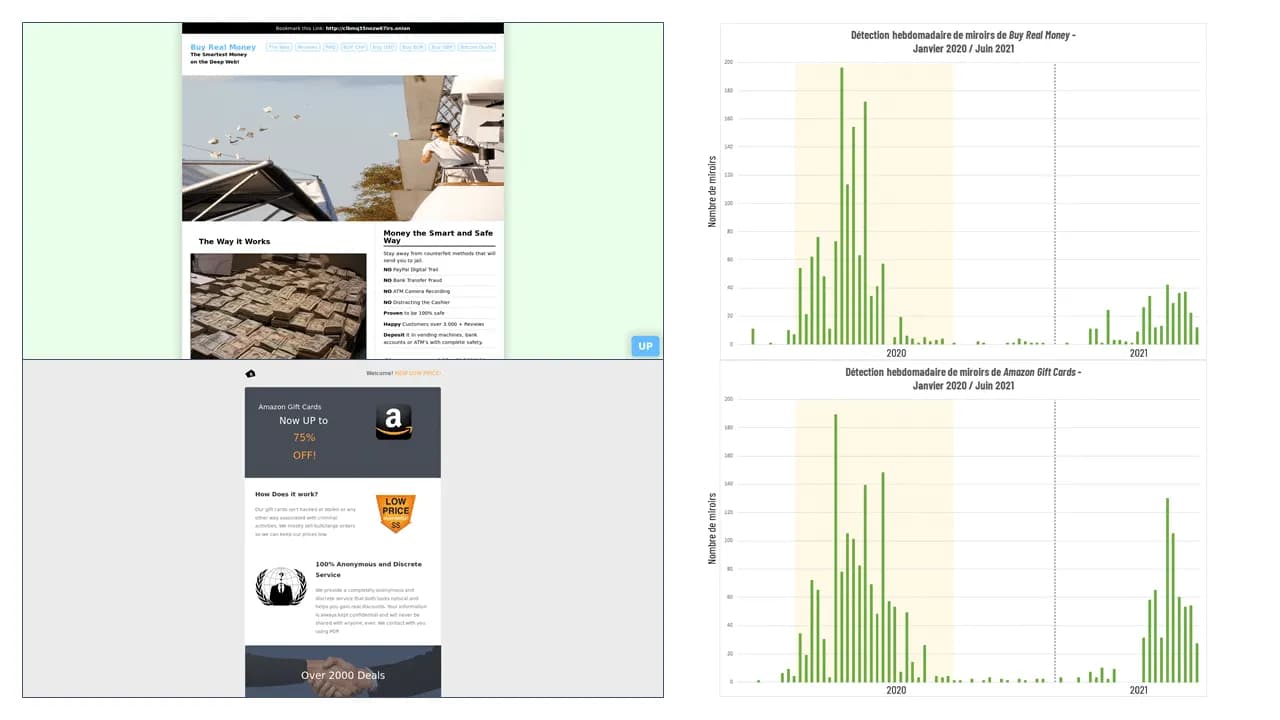The height and width of the screenshot is (720, 1280).
Task: Open the Reviews nav item
Action: click(x=307, y=47)
